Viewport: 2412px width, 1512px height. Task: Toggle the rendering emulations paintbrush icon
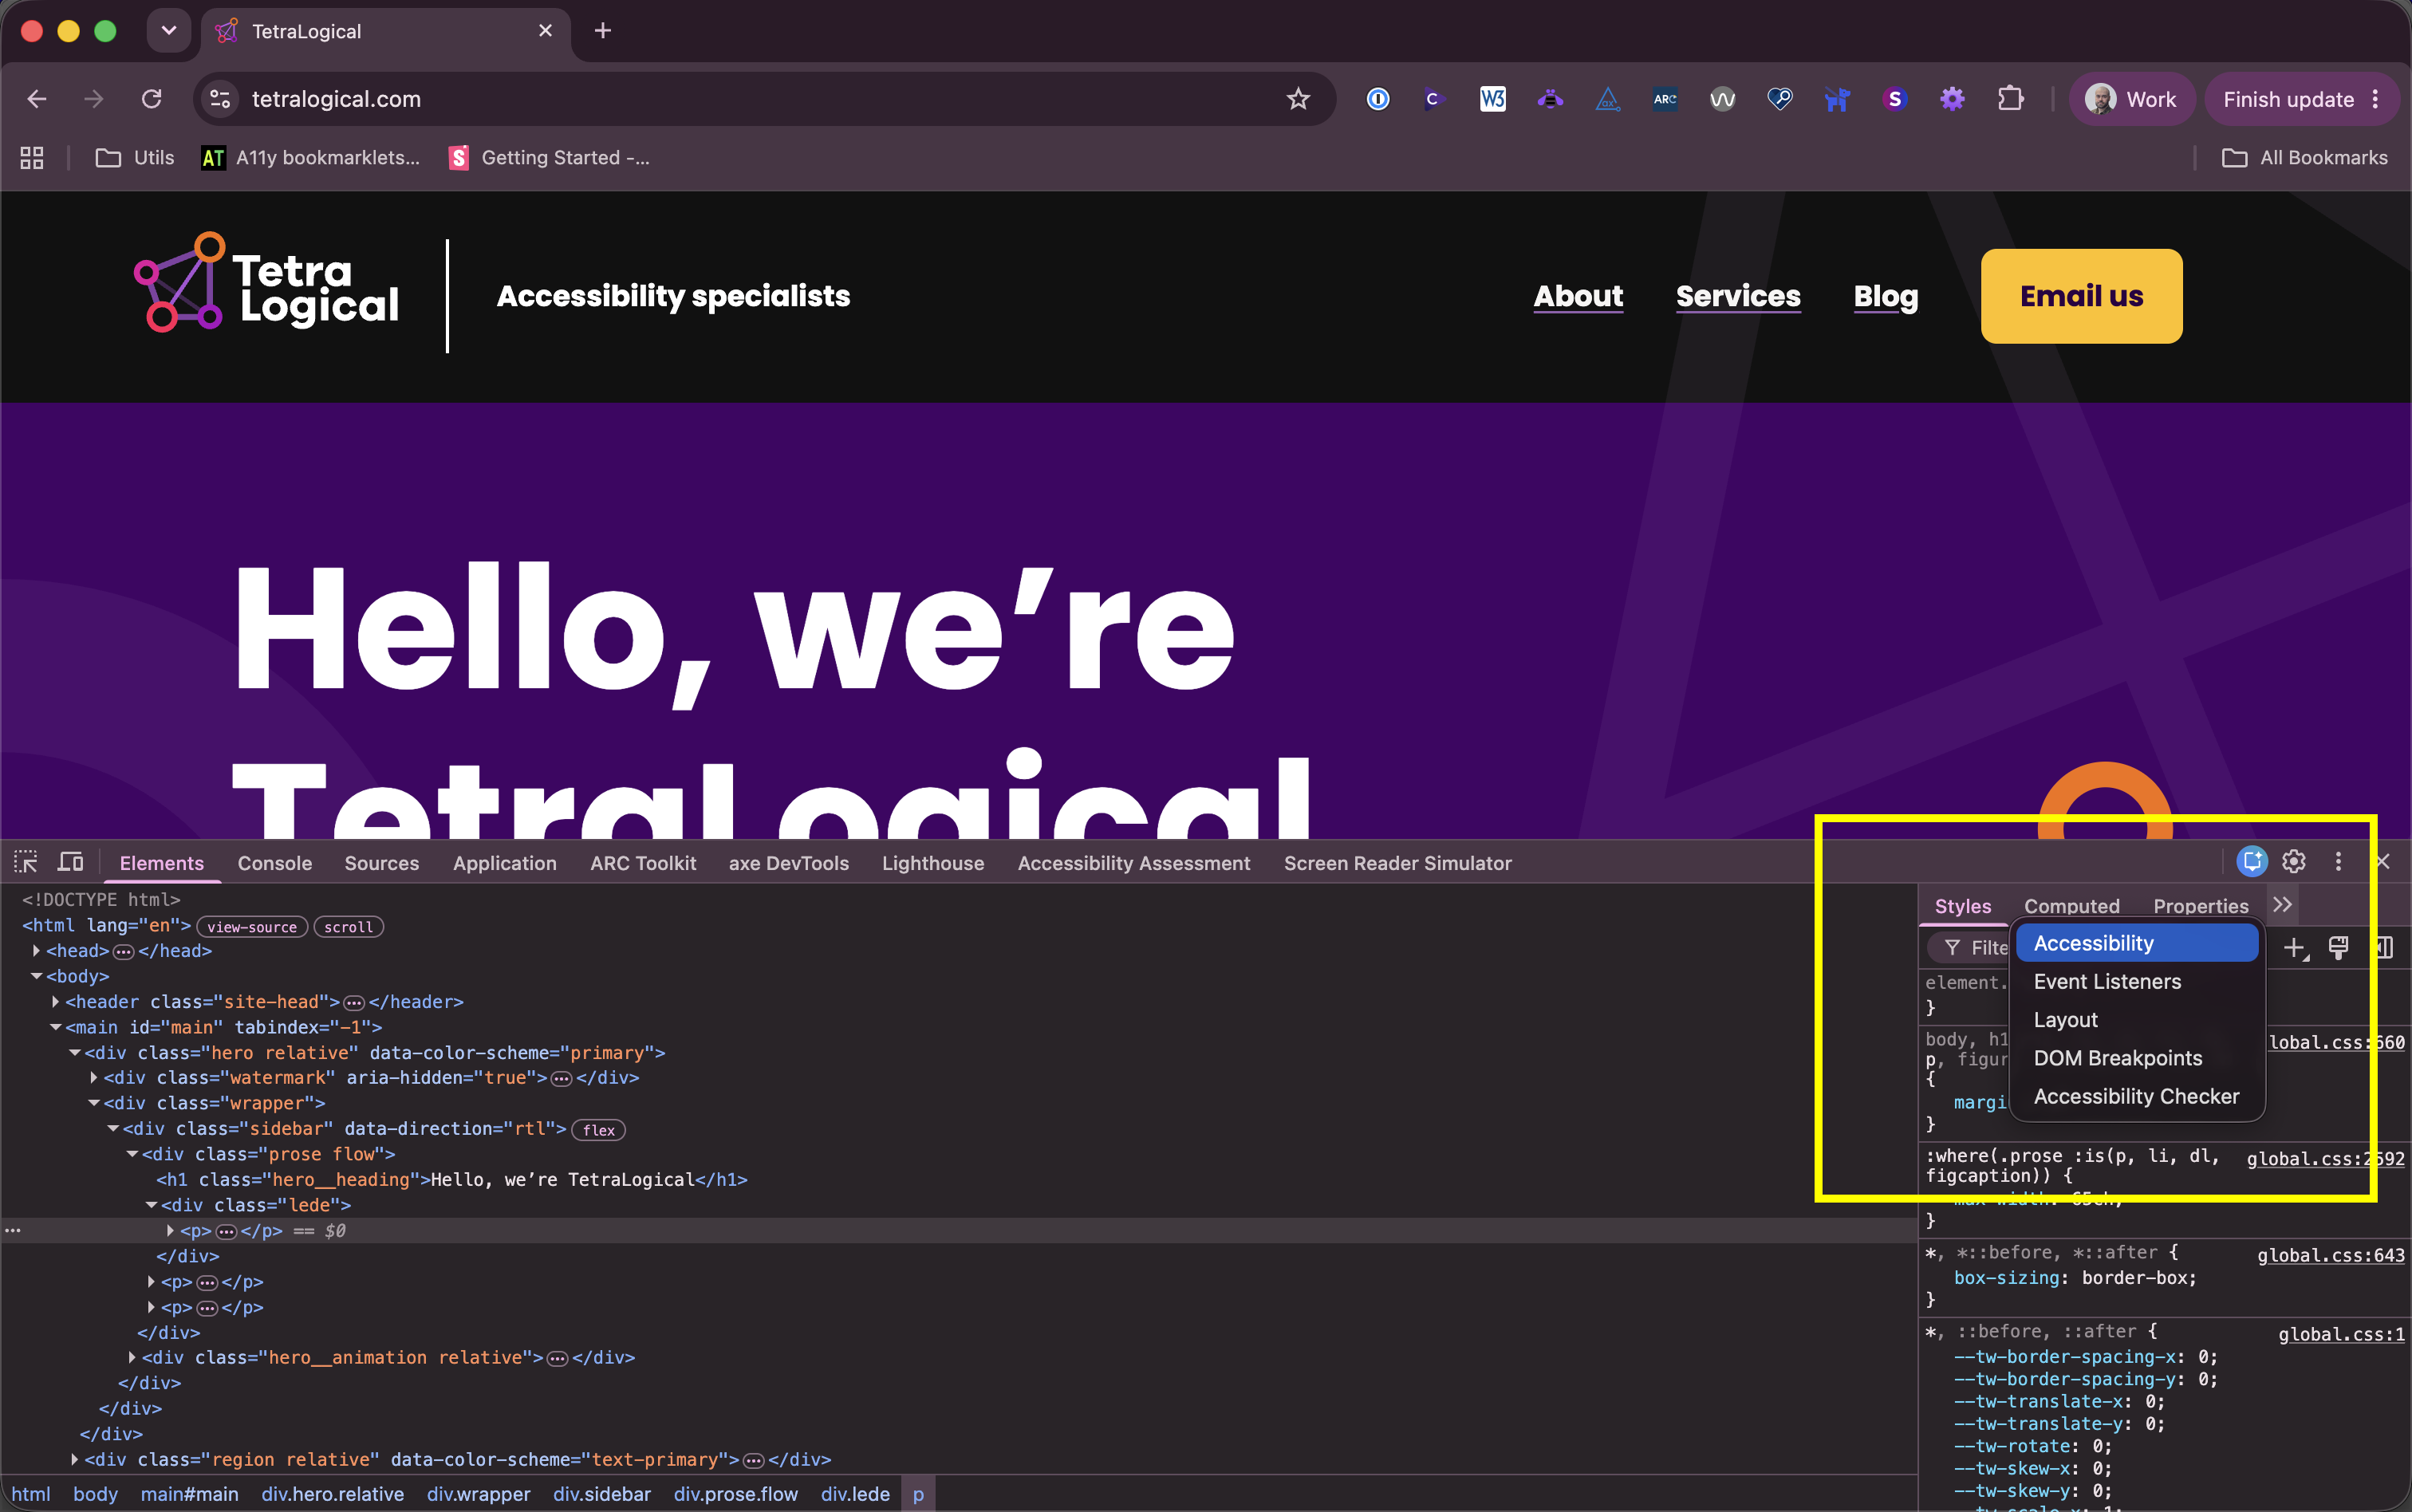point(2338,947)
